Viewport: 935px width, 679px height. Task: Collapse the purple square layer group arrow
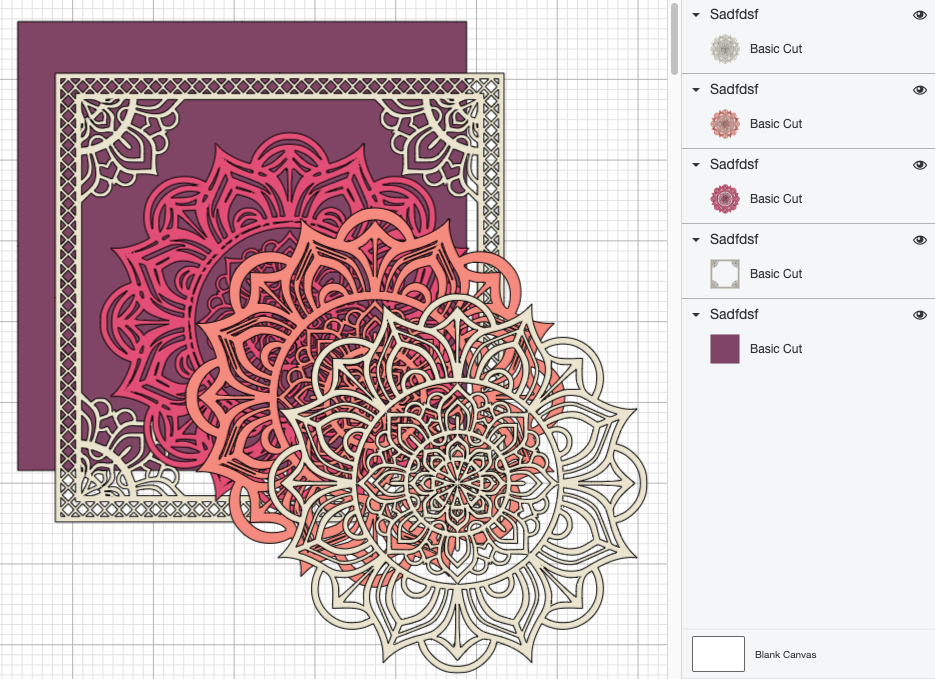[696, 315]
